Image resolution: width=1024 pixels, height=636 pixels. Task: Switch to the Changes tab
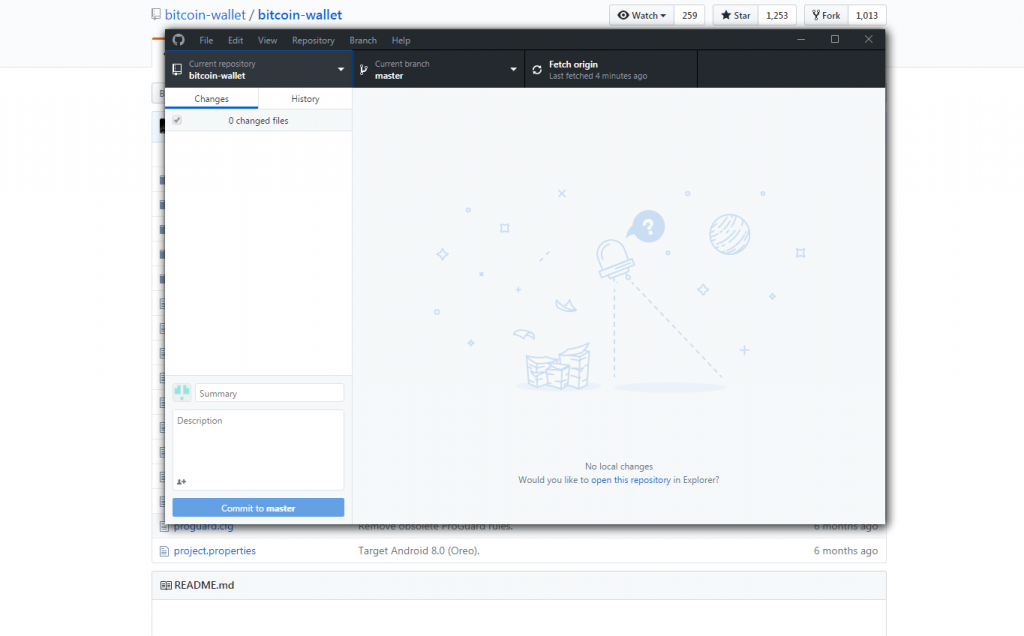(x=212, y=99)
